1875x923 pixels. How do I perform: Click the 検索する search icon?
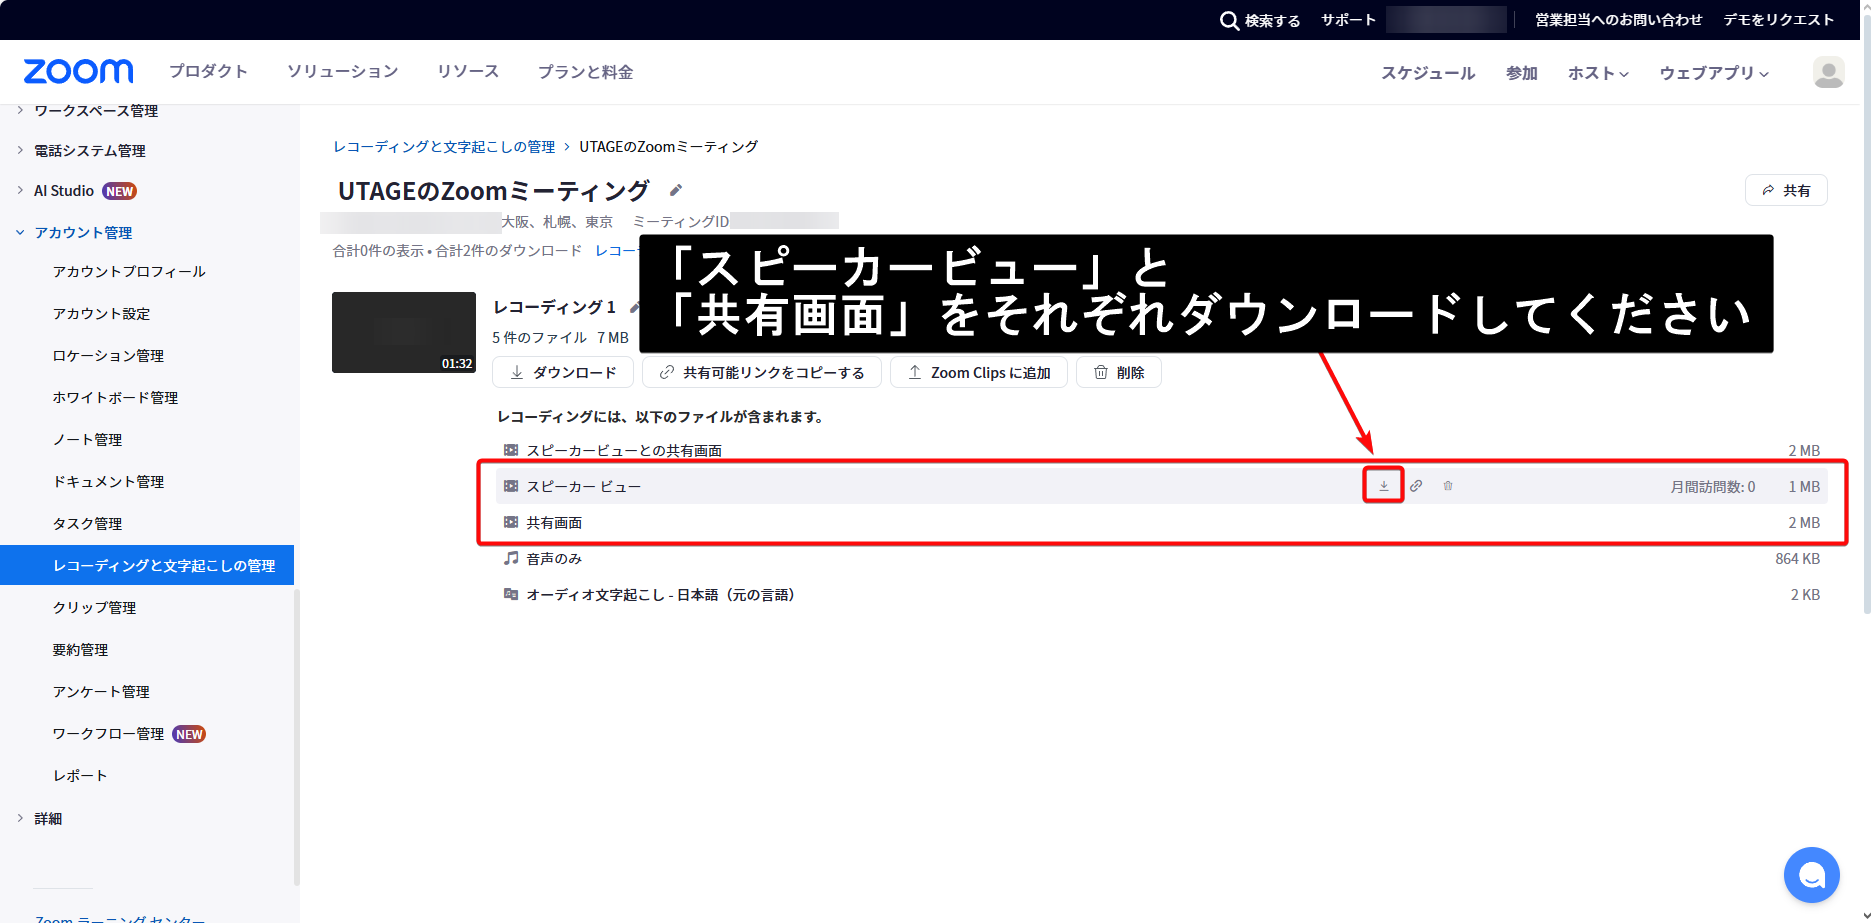click(1229, 20)
